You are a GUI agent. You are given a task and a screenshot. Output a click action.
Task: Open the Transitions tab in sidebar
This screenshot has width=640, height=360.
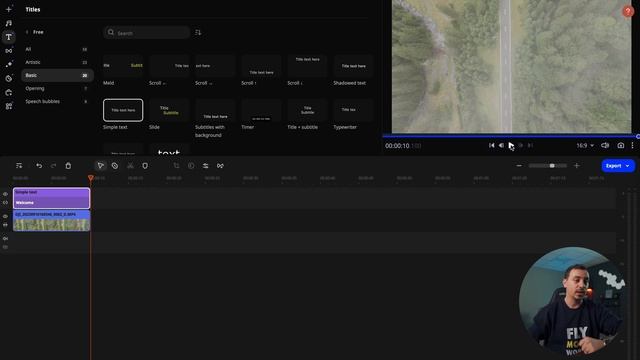pyautogui.click(x=9, y=51)
